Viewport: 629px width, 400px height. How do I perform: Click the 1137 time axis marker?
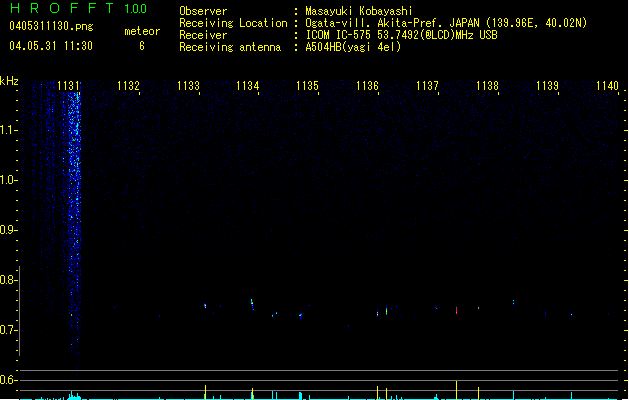coord(427,86)
